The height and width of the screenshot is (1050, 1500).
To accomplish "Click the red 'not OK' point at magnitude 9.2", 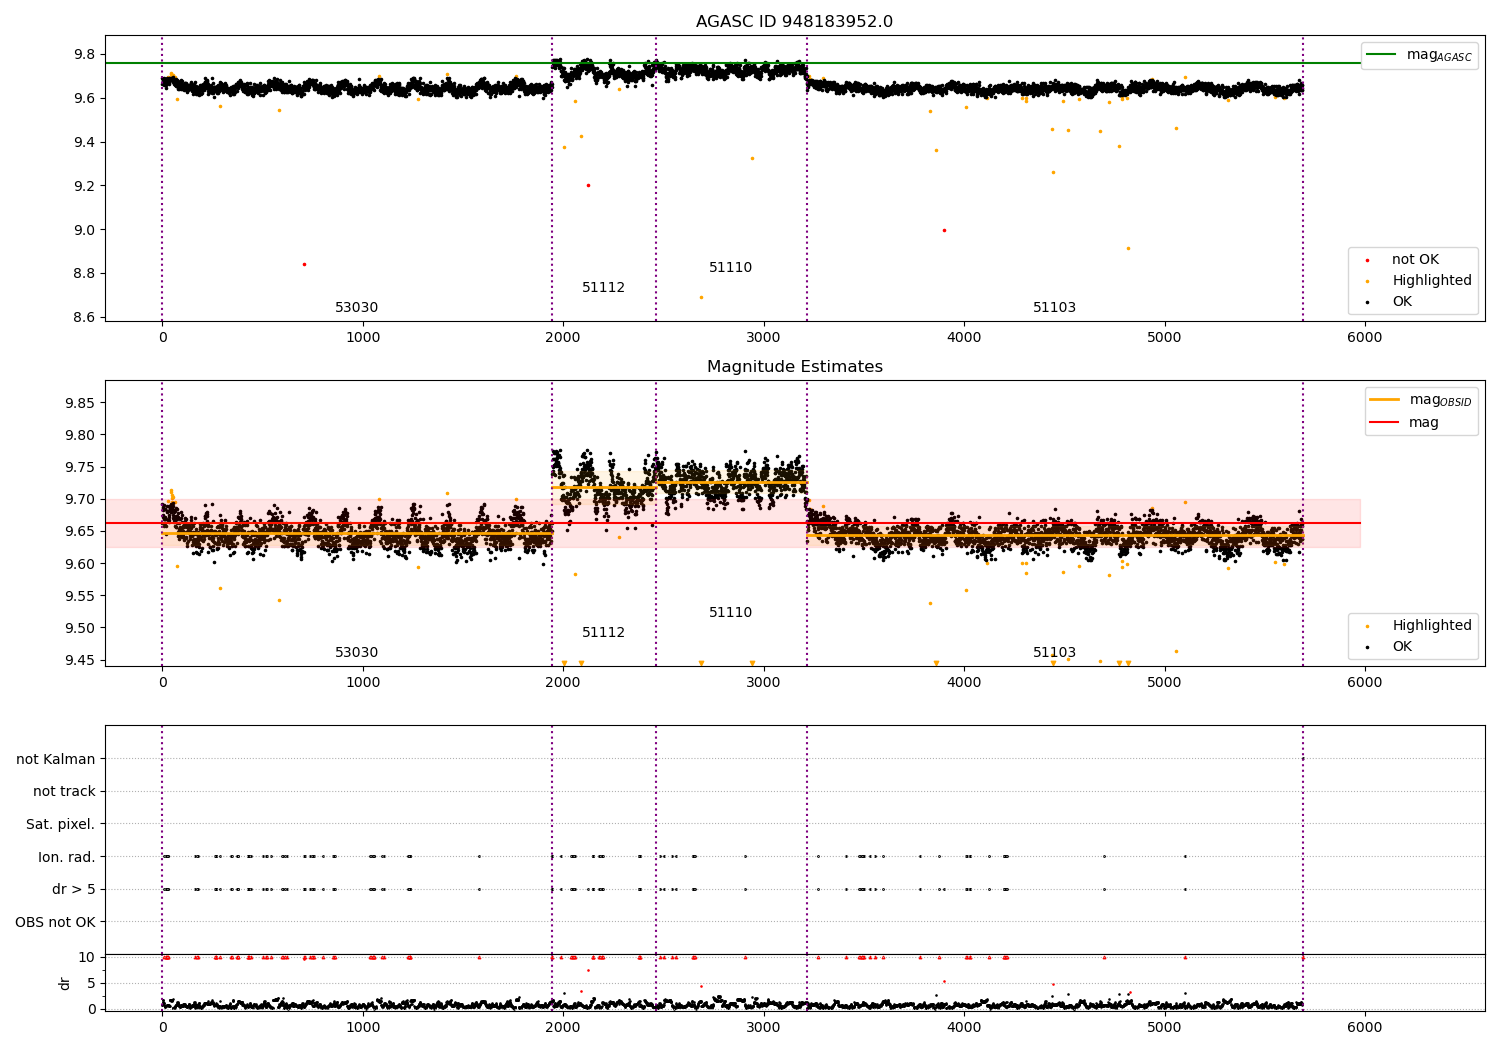I will click(x=588, y=185).
